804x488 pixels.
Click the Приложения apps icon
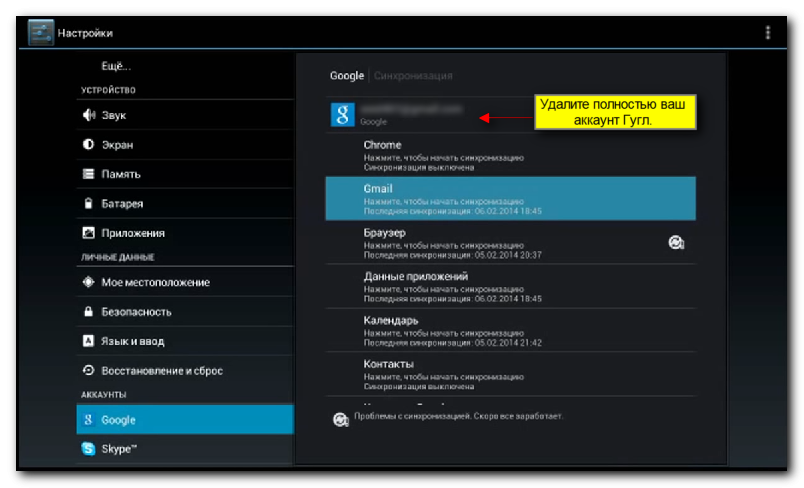point(88,233)
